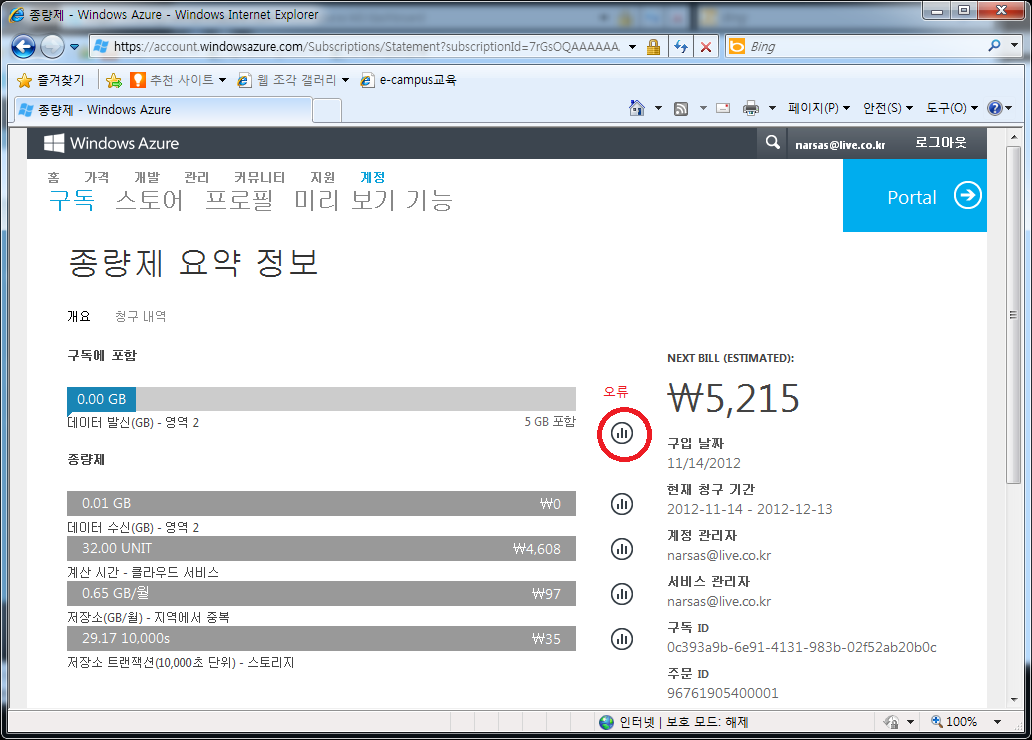1032x740 pixels.
Task: Click the page vertical scrollbar thumb
Action: (1013, 315)
